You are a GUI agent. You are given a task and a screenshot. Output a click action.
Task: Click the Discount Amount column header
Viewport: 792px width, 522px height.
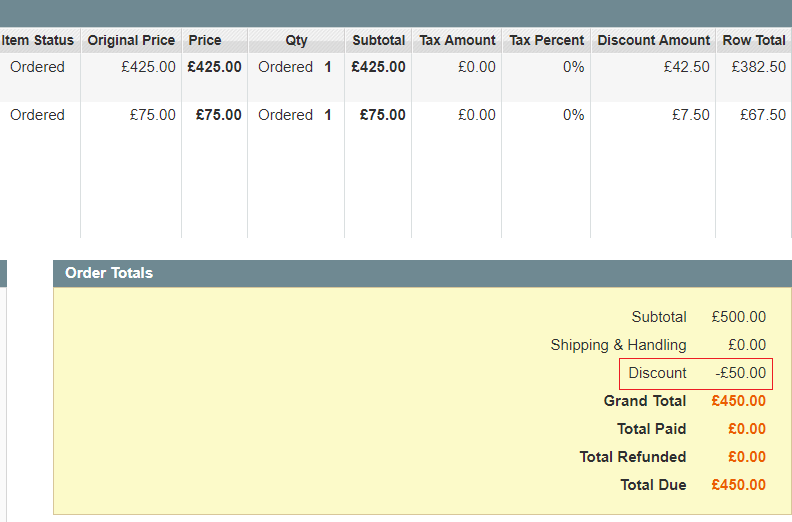click(653, 41)
